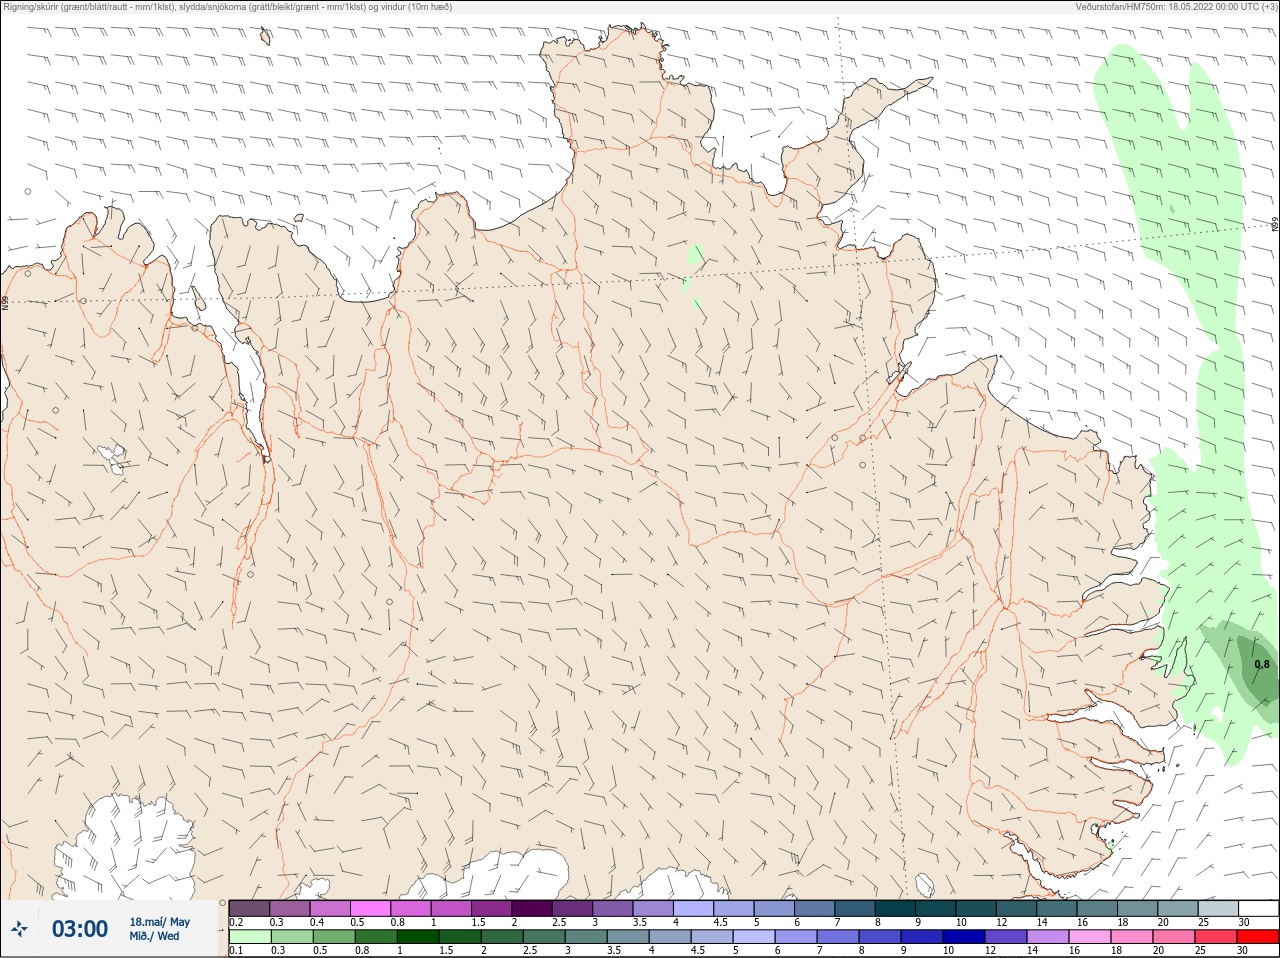Click the 'Mið./ Wed' weekday label
1280x958 pixels.
(x=154, y=936)
